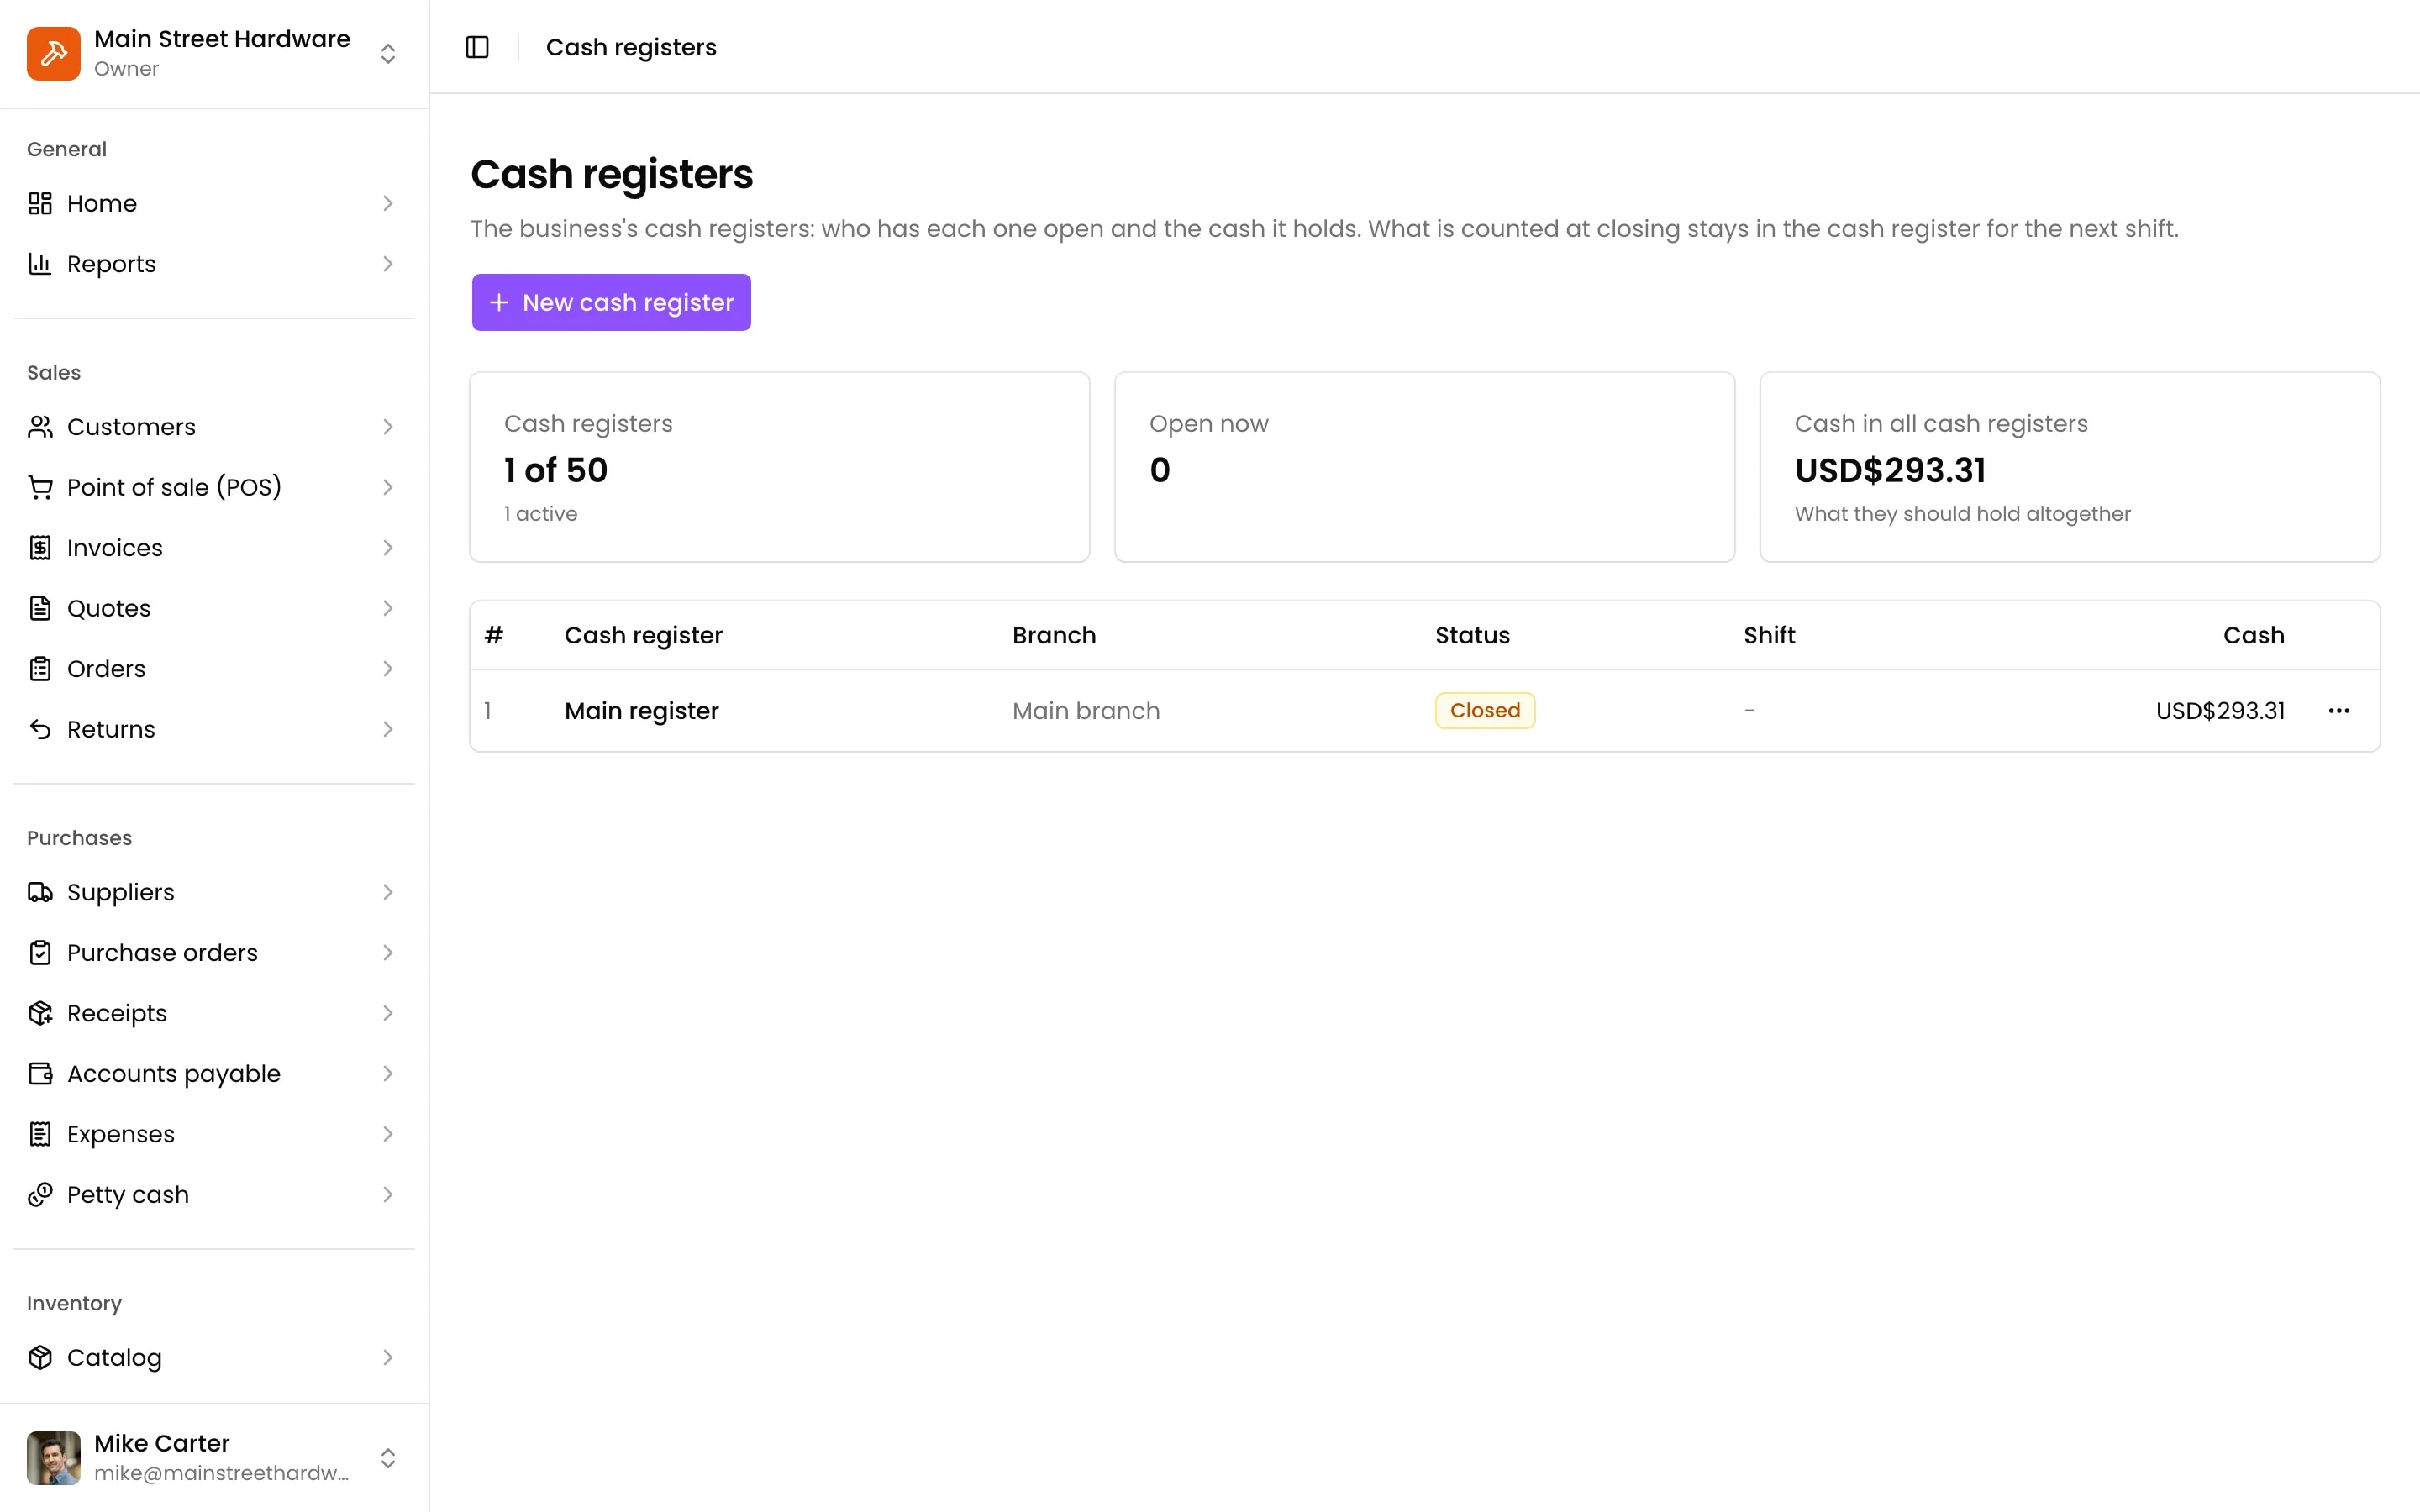Expand the Home menu chevron

[x=388, y=203]
